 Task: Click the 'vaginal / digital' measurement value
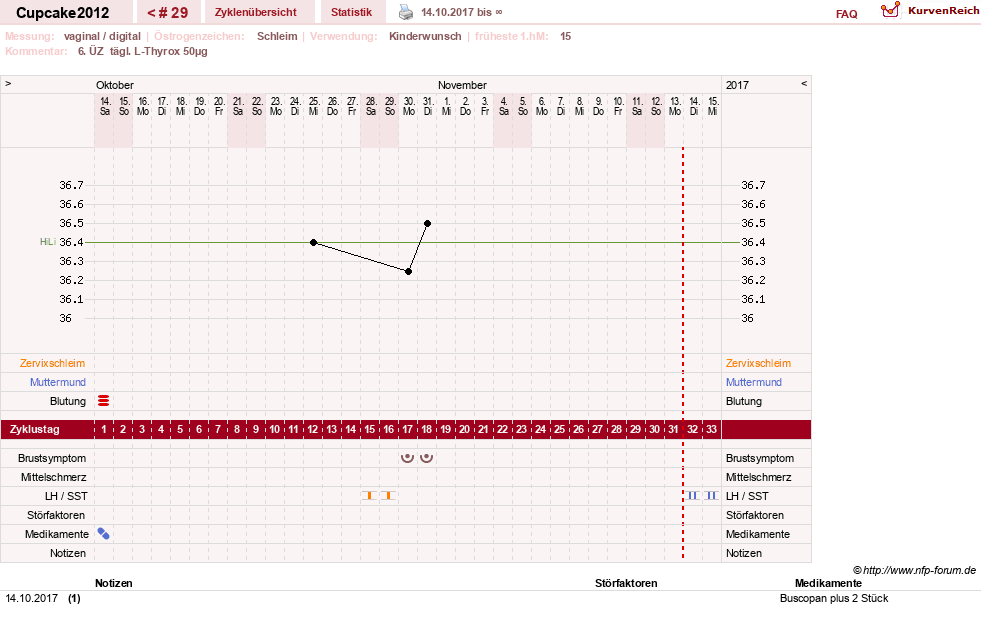coord(102,36)
